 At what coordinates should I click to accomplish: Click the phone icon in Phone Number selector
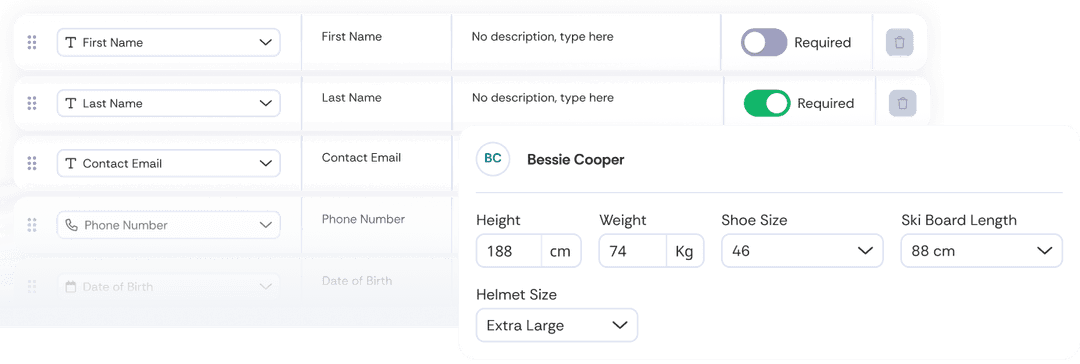coord(71,225)
